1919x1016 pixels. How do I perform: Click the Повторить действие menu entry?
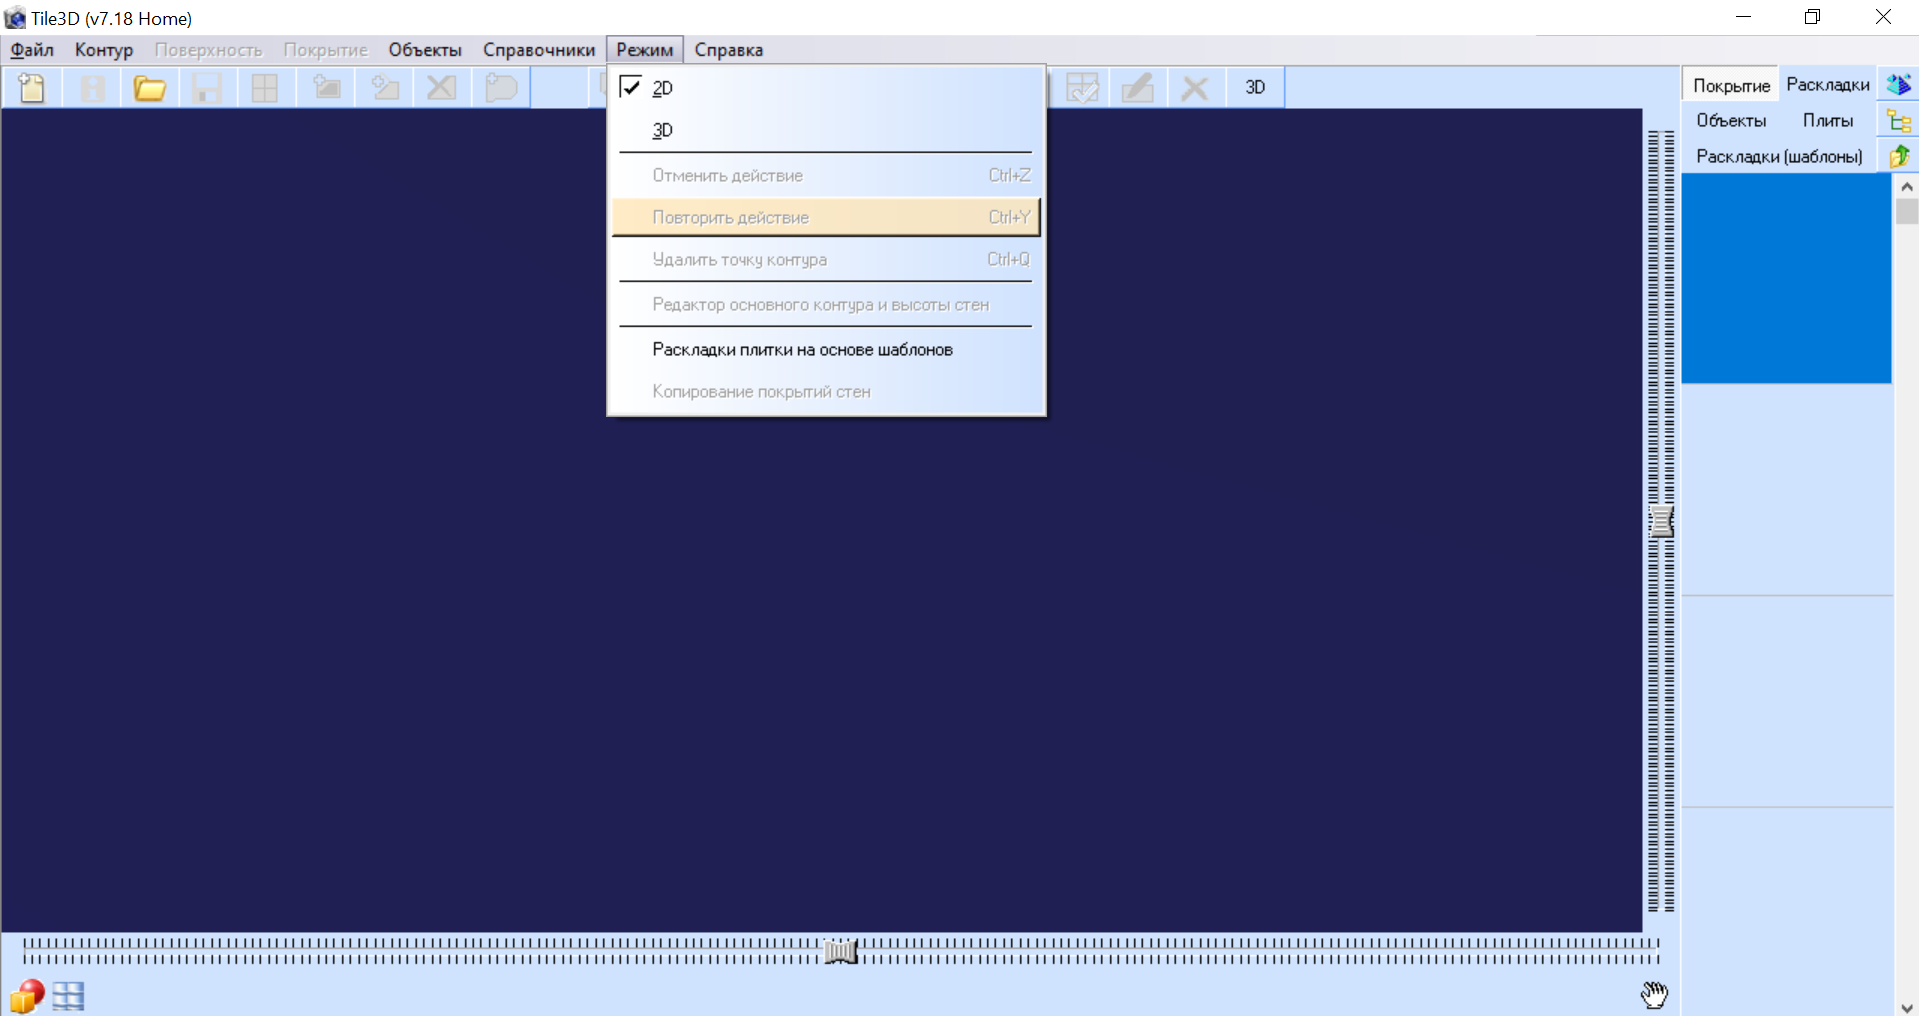tap(826, 217)
